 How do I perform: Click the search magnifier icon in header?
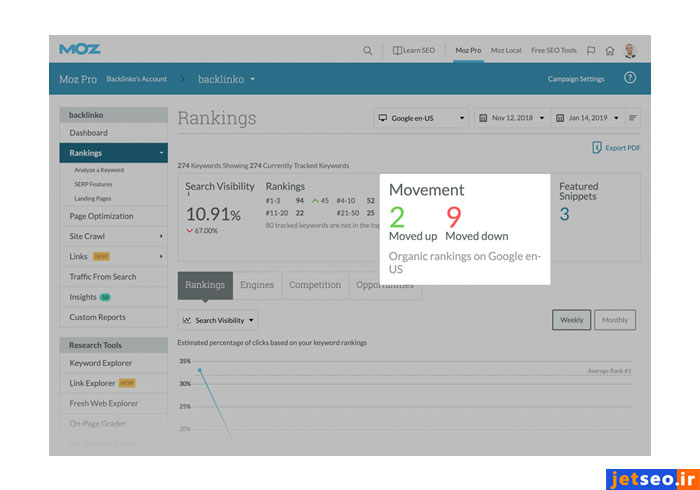(368, 50)
